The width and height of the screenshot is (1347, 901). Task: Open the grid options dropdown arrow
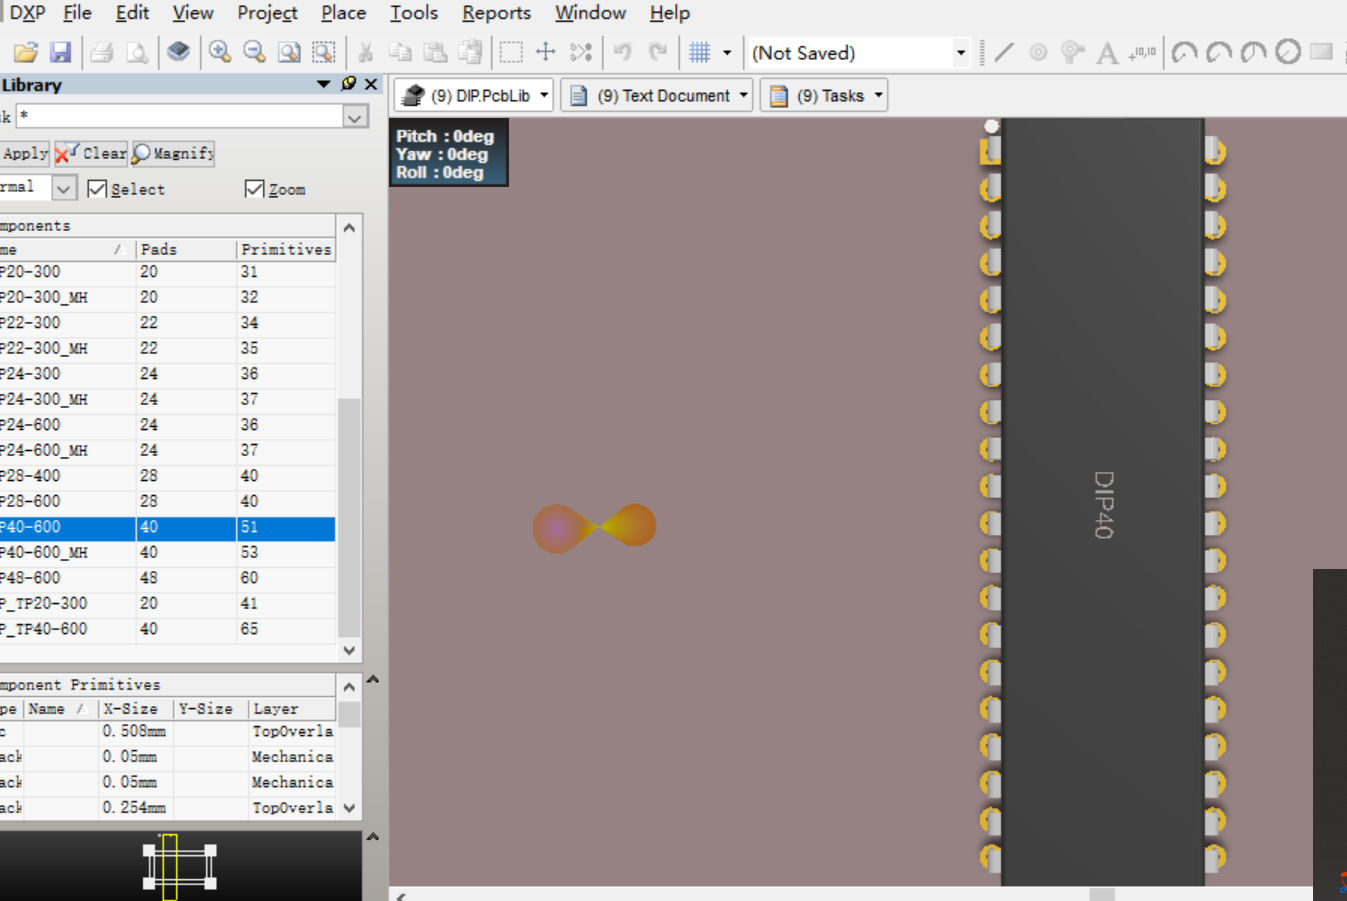(727, 53)
